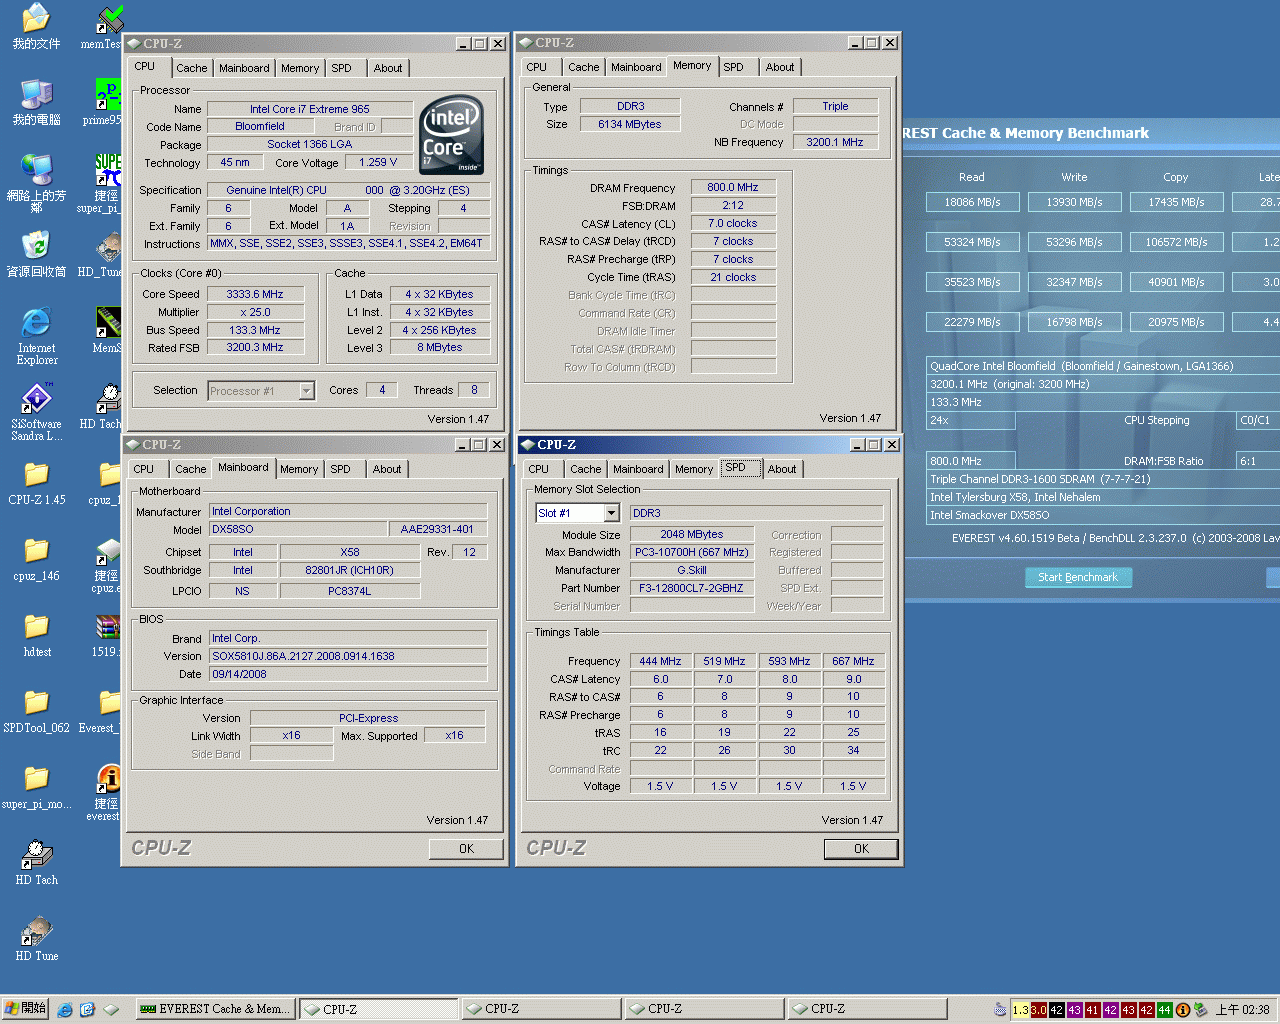Click the 1.3 voltage tray indicator

[1020, 1010]
